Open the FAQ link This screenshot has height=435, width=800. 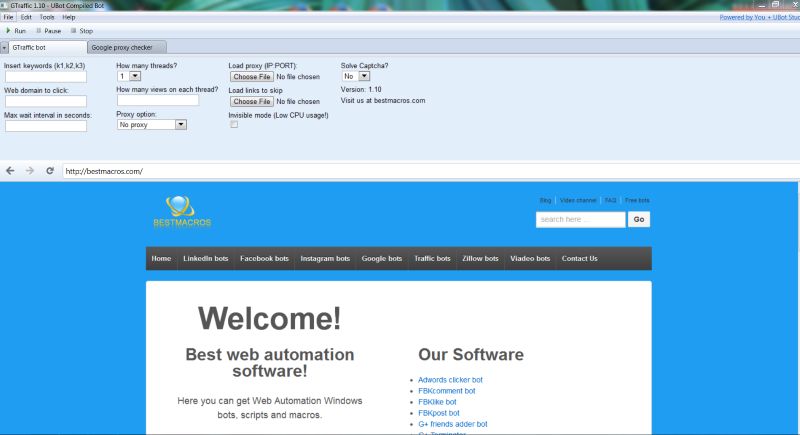pos(610,200)
